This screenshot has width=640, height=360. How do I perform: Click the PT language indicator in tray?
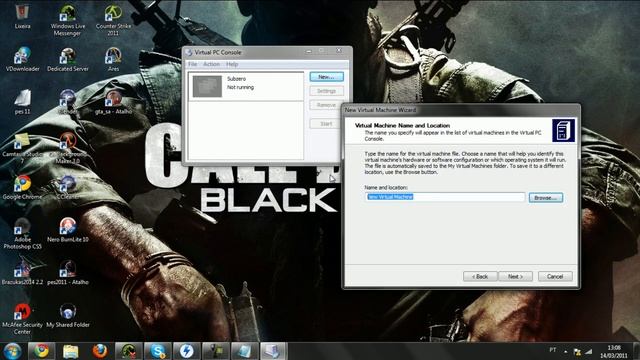pos(553,350)
